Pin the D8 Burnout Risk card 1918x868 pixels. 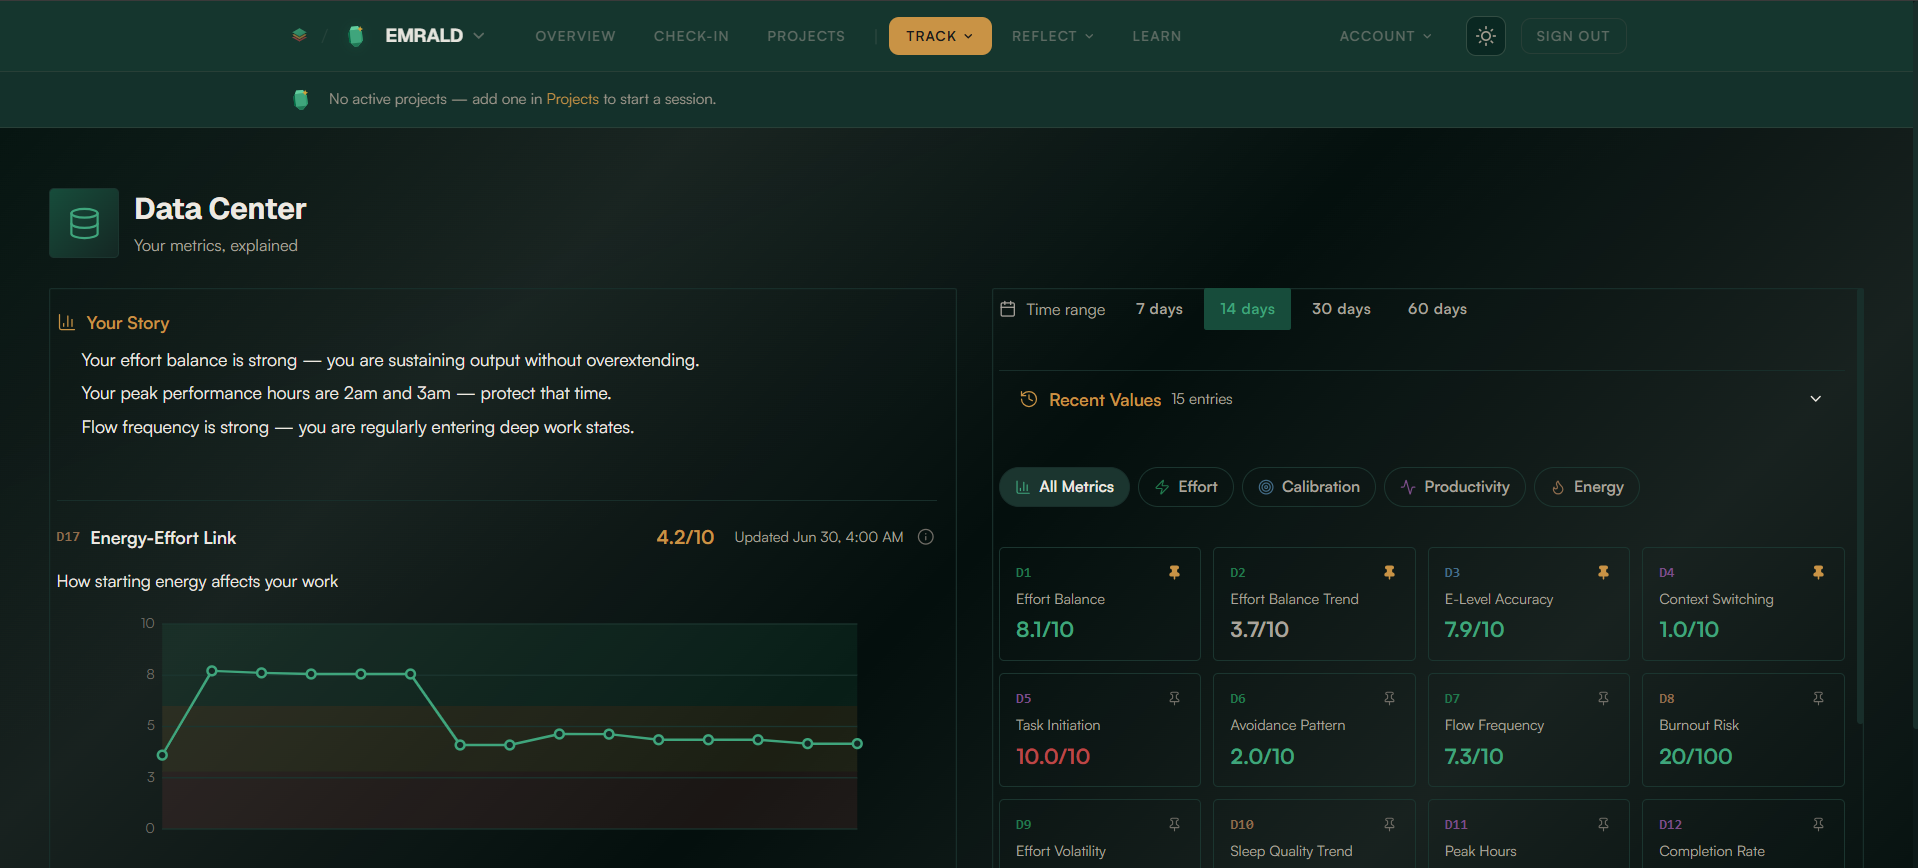1818,698
